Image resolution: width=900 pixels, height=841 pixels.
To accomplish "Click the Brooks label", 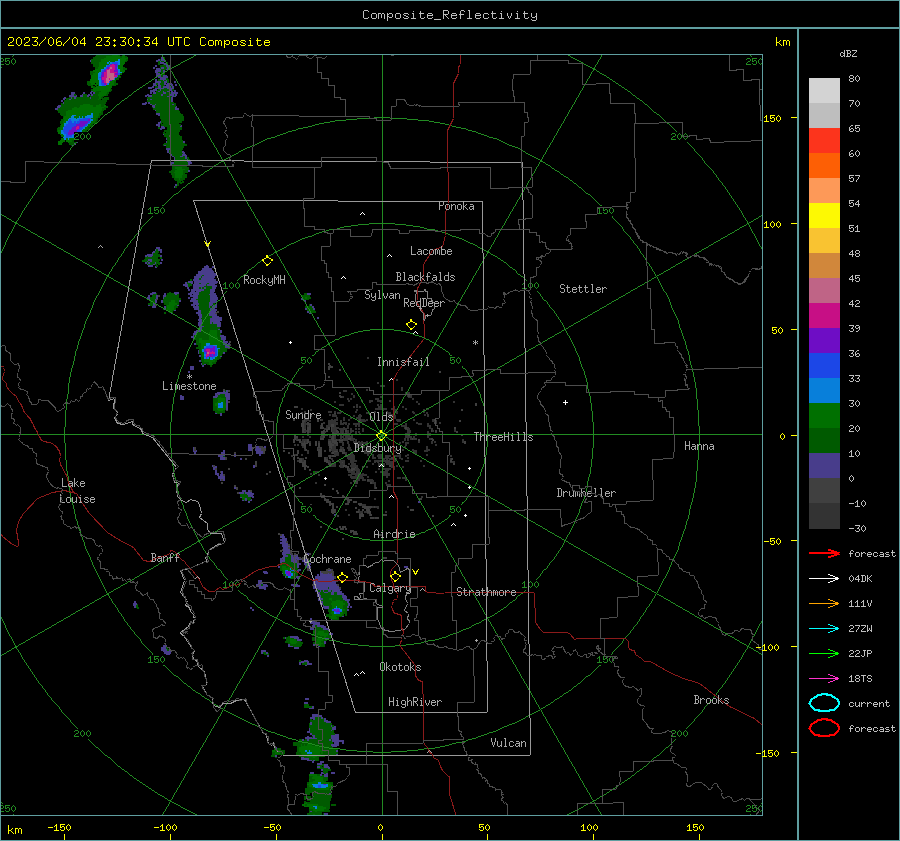I will (711, 700).
